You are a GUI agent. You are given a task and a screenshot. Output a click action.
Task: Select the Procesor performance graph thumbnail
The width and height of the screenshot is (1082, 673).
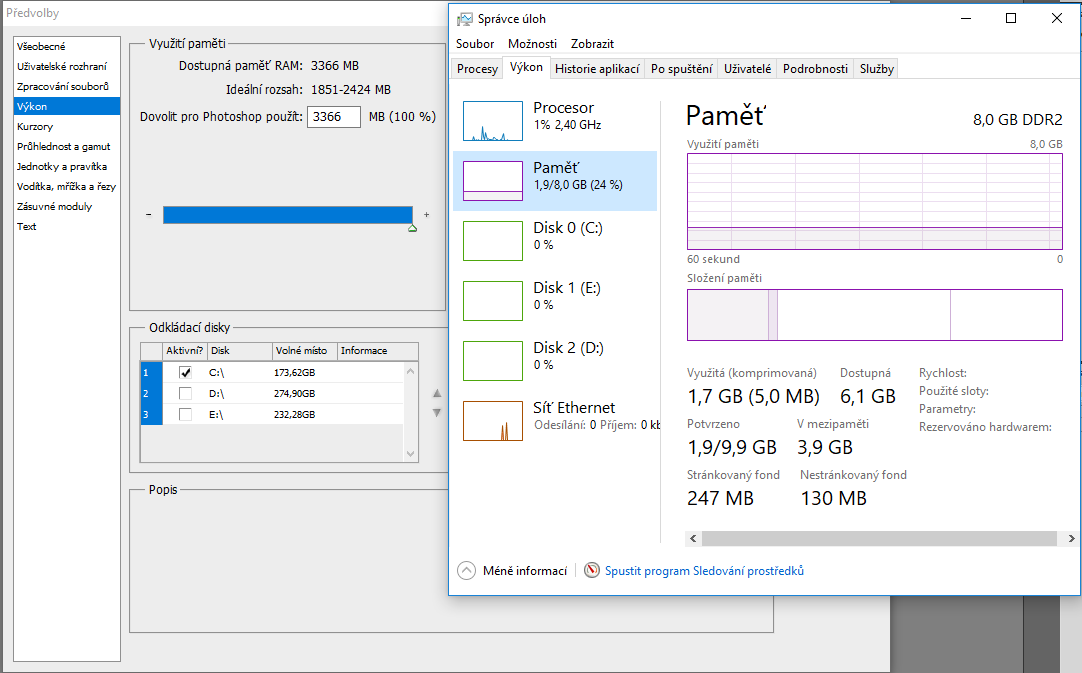pos(492,121)
